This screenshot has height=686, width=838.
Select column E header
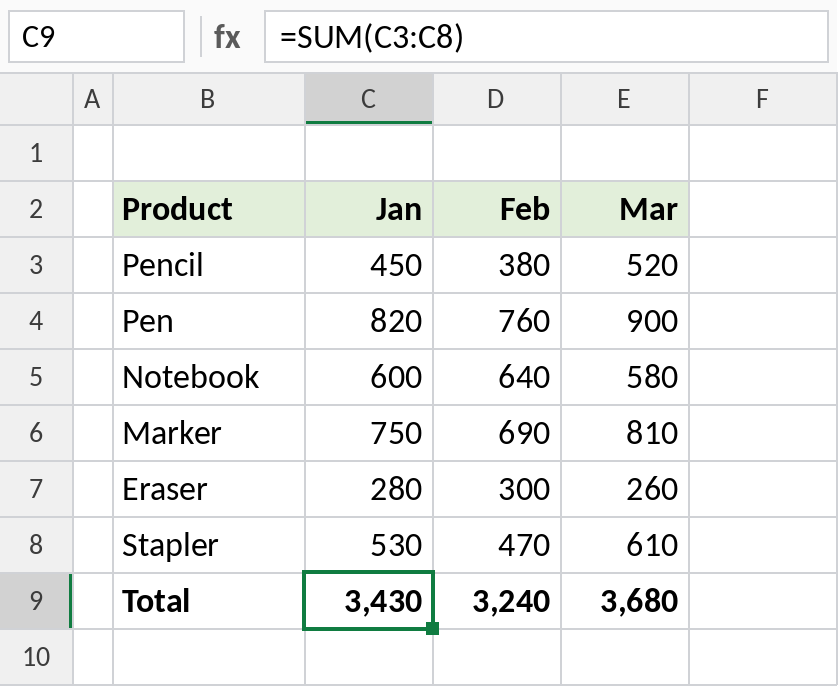coord(625,99)
